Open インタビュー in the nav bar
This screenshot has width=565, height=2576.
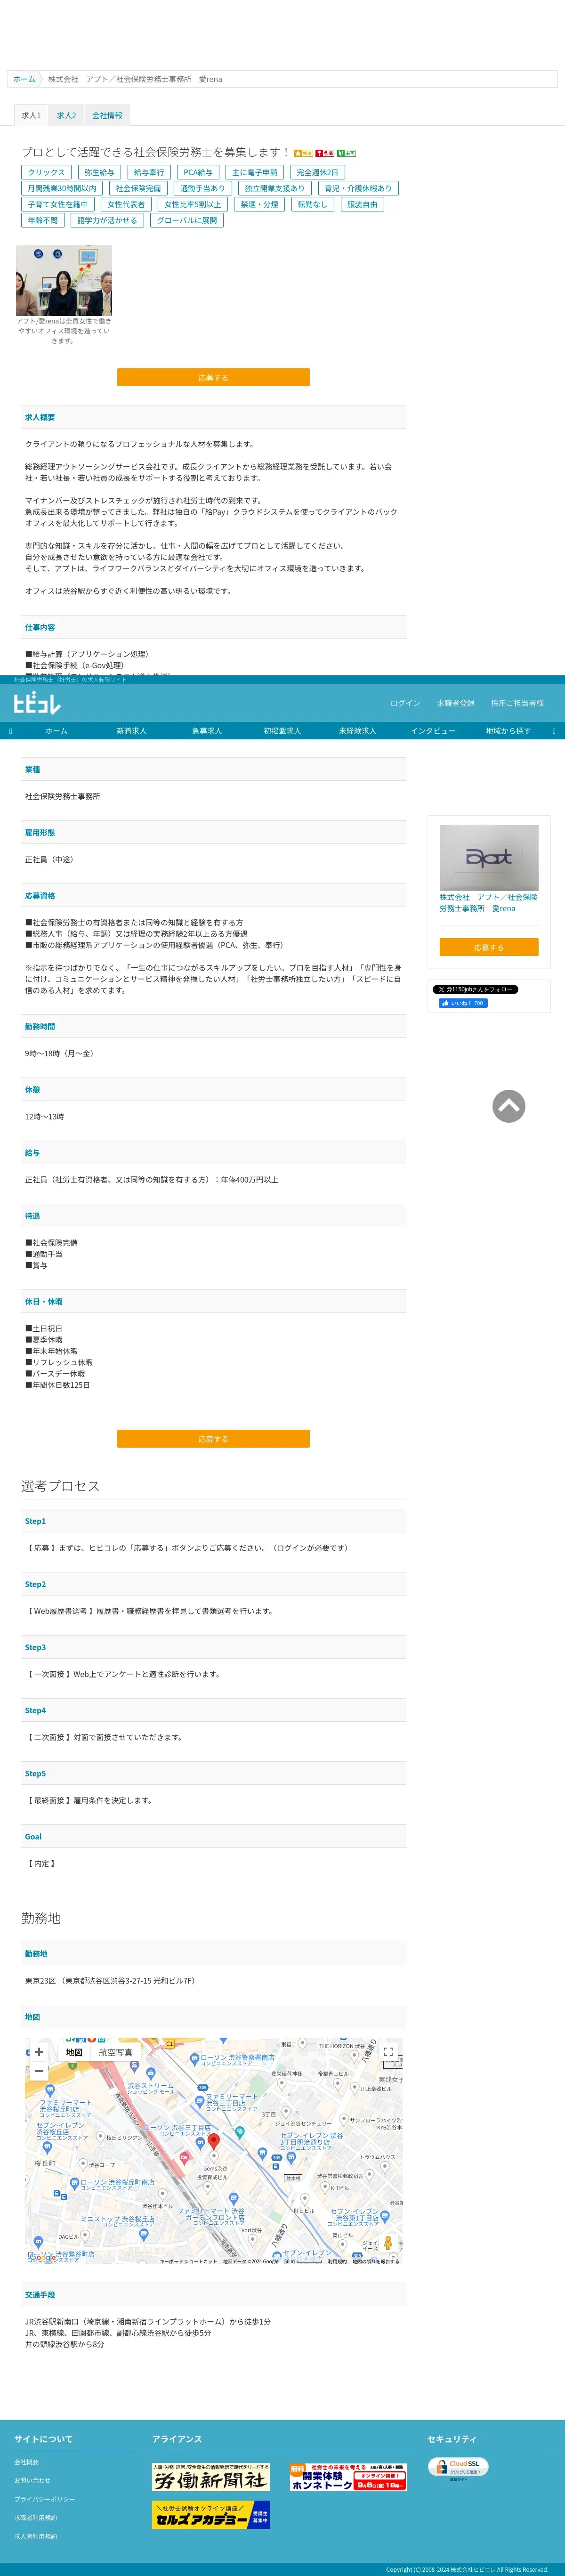(x=433, y=731)
